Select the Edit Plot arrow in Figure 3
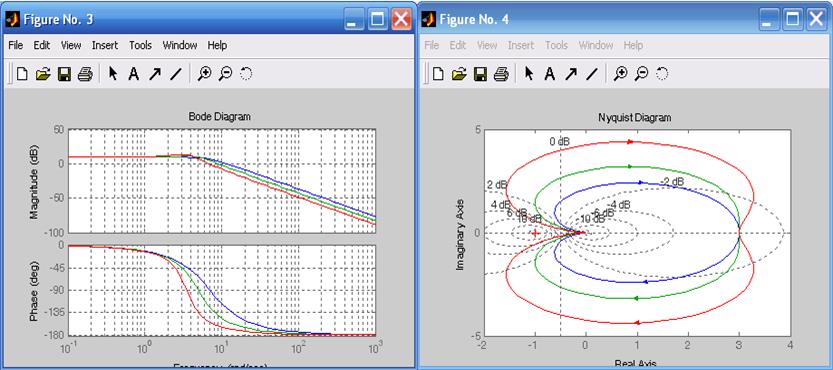 (x=112, y=74)
